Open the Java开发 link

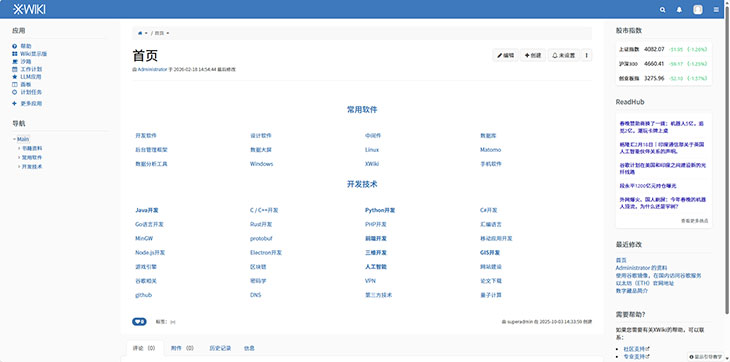coord(147,210)
